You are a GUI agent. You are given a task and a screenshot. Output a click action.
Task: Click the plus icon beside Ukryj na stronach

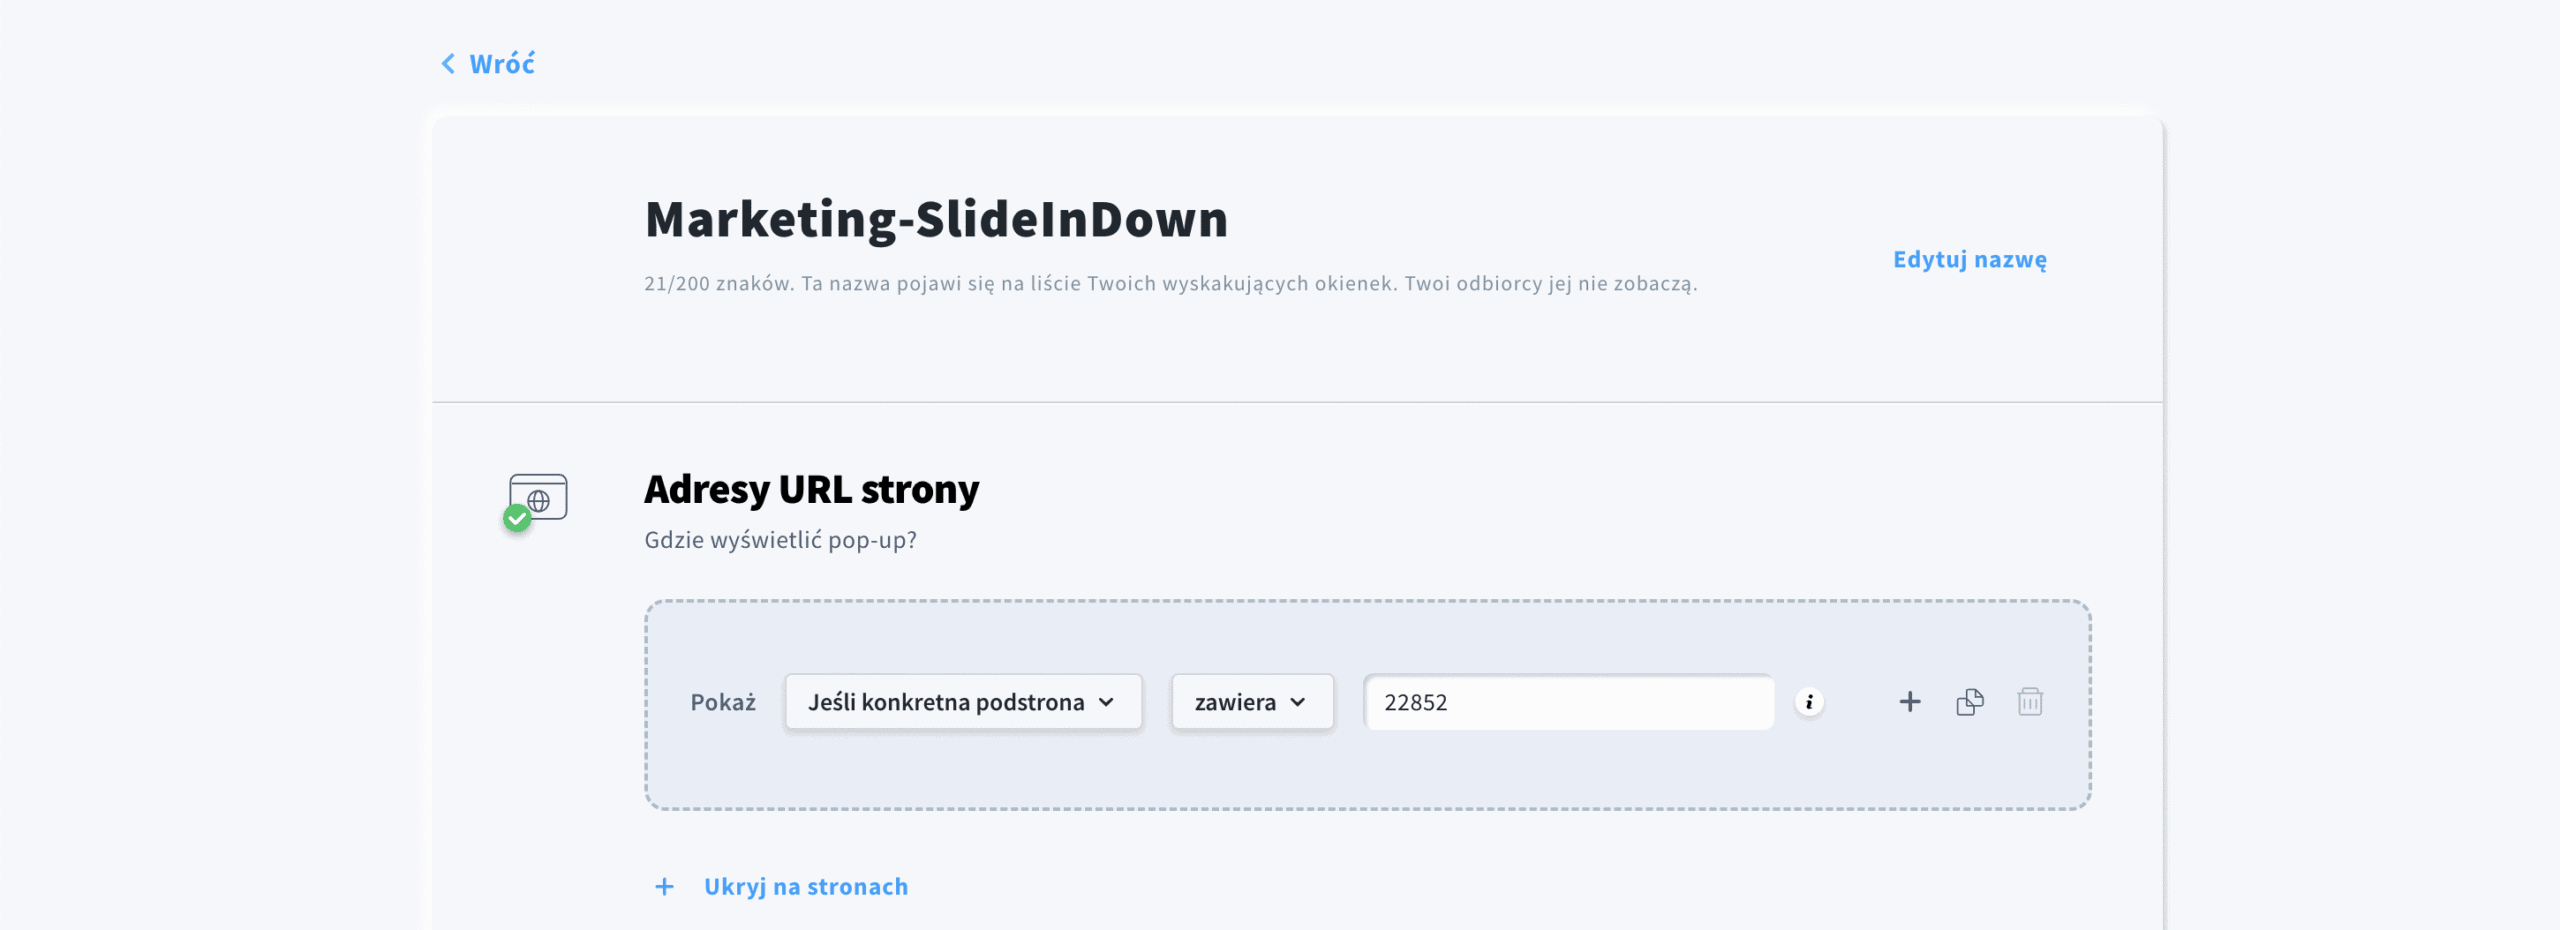(664, 887)
